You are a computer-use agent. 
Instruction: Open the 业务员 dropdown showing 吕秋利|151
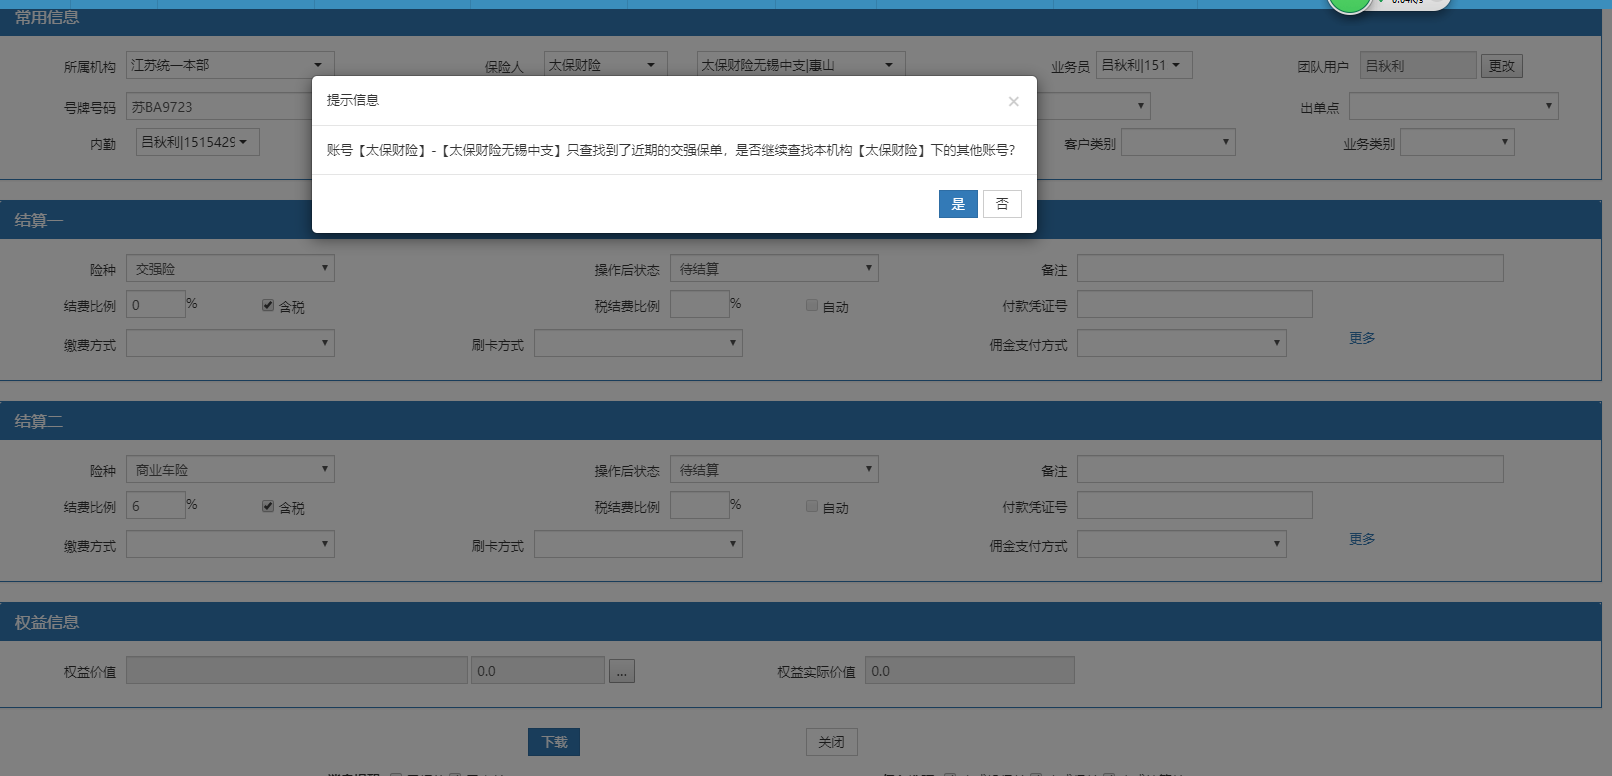pyautogui.click(x=1144, y=65)
